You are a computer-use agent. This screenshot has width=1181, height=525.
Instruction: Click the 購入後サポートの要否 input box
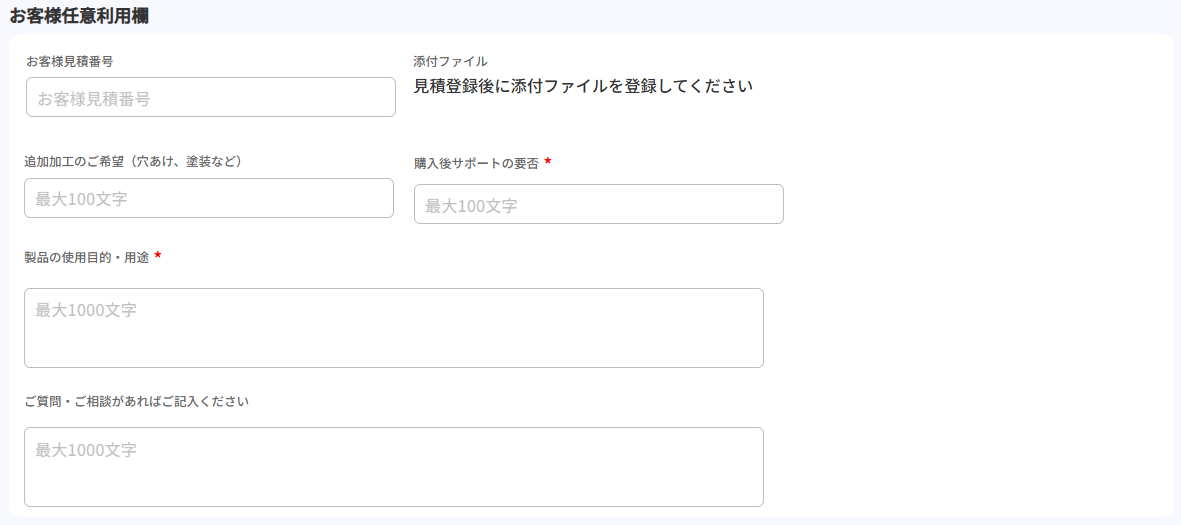[x=598, y=204]
